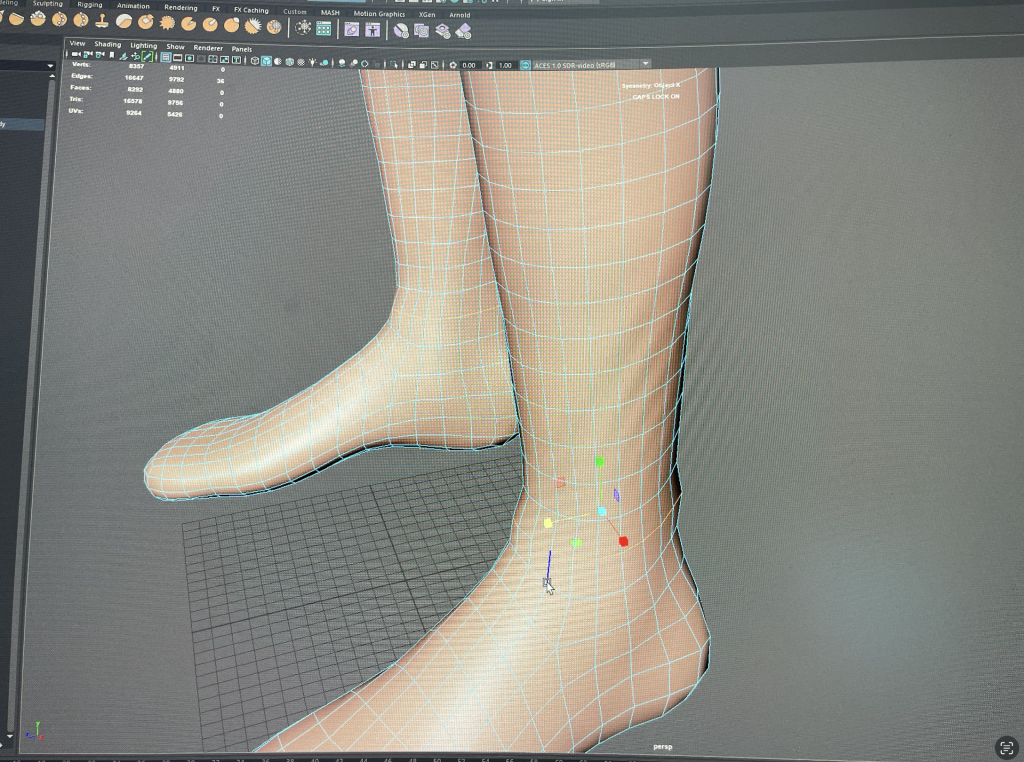
Task: Toggle the Resolution Gate button
Action: (189, 58)
